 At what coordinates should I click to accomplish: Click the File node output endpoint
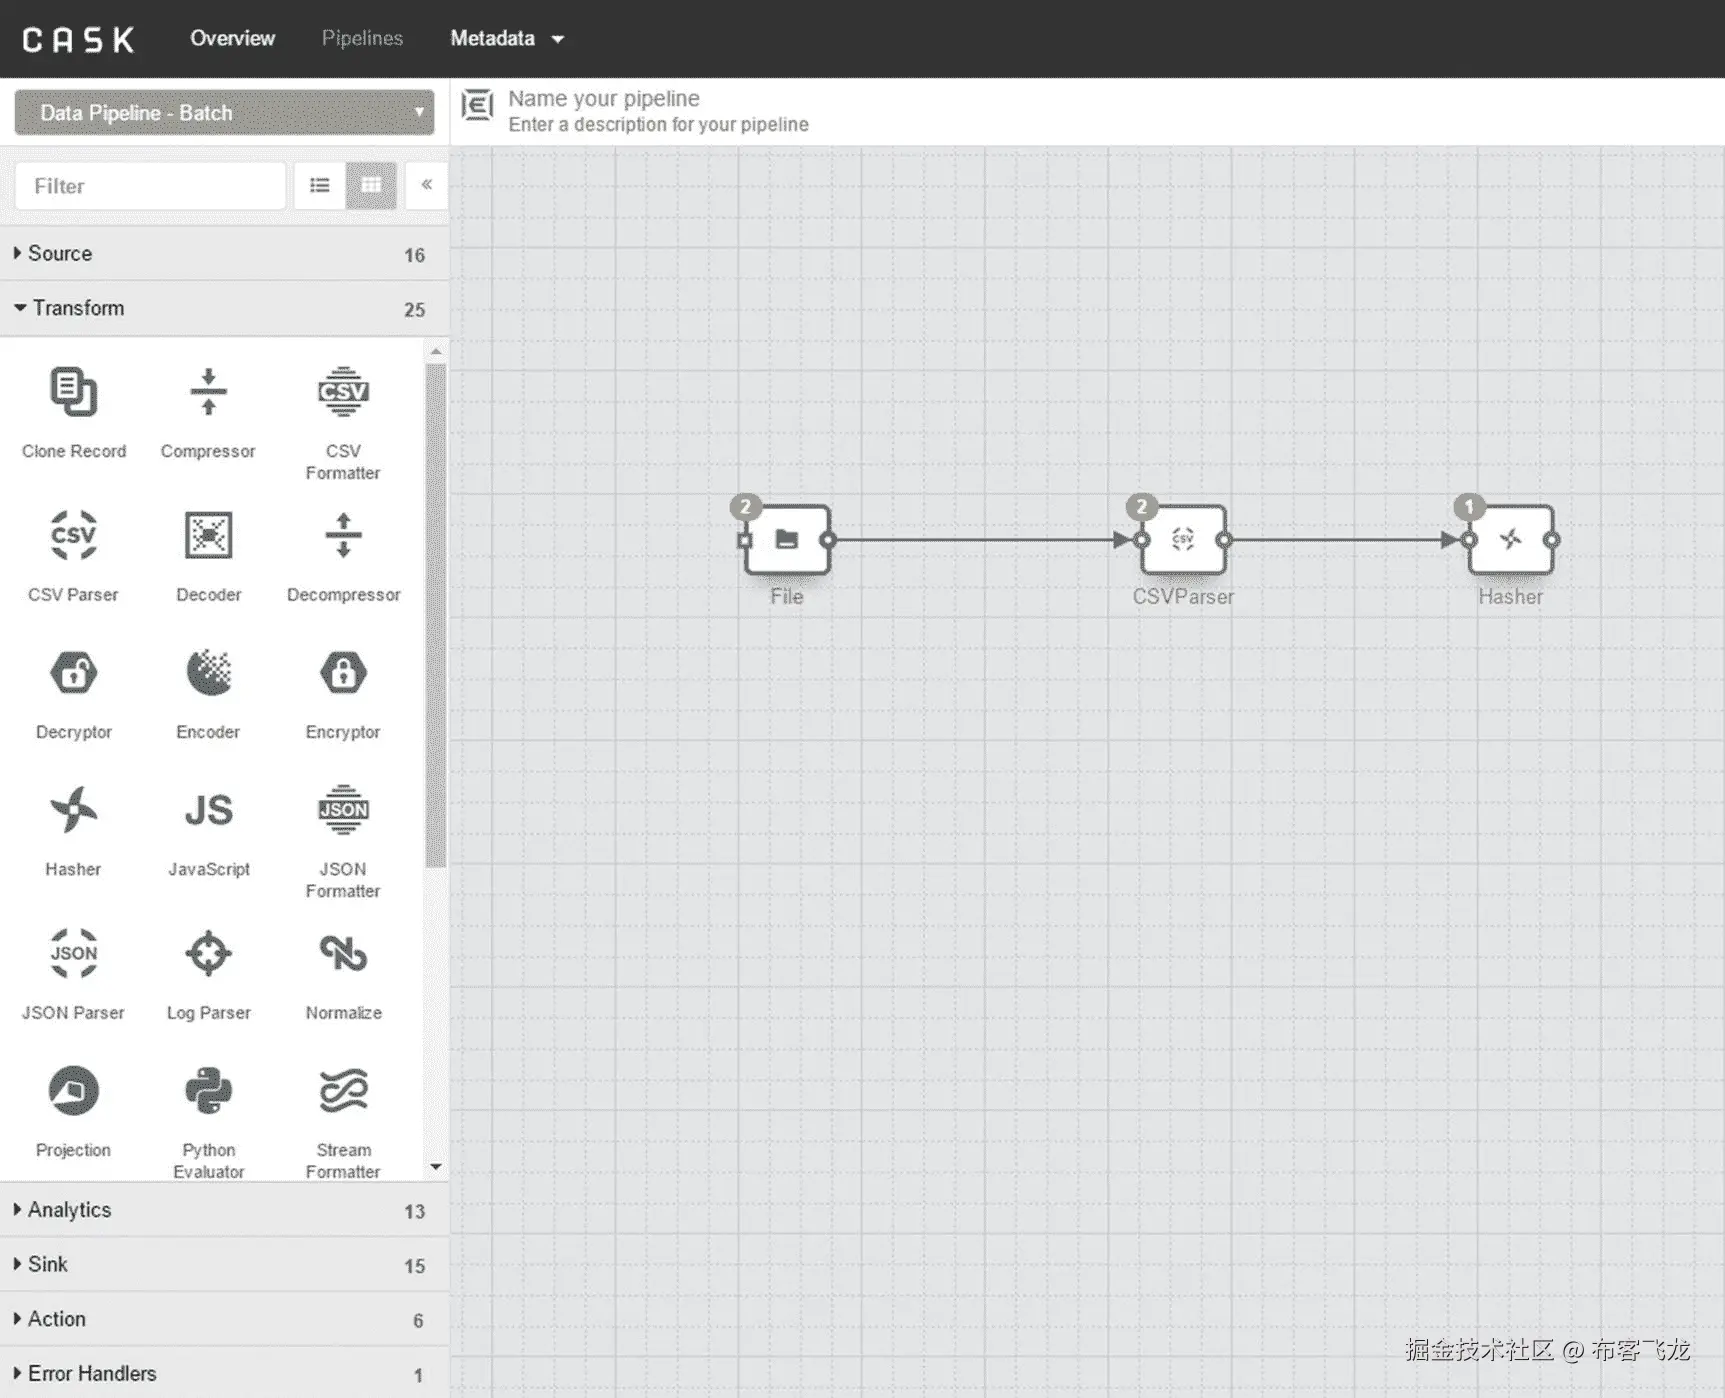coord(828,540)
